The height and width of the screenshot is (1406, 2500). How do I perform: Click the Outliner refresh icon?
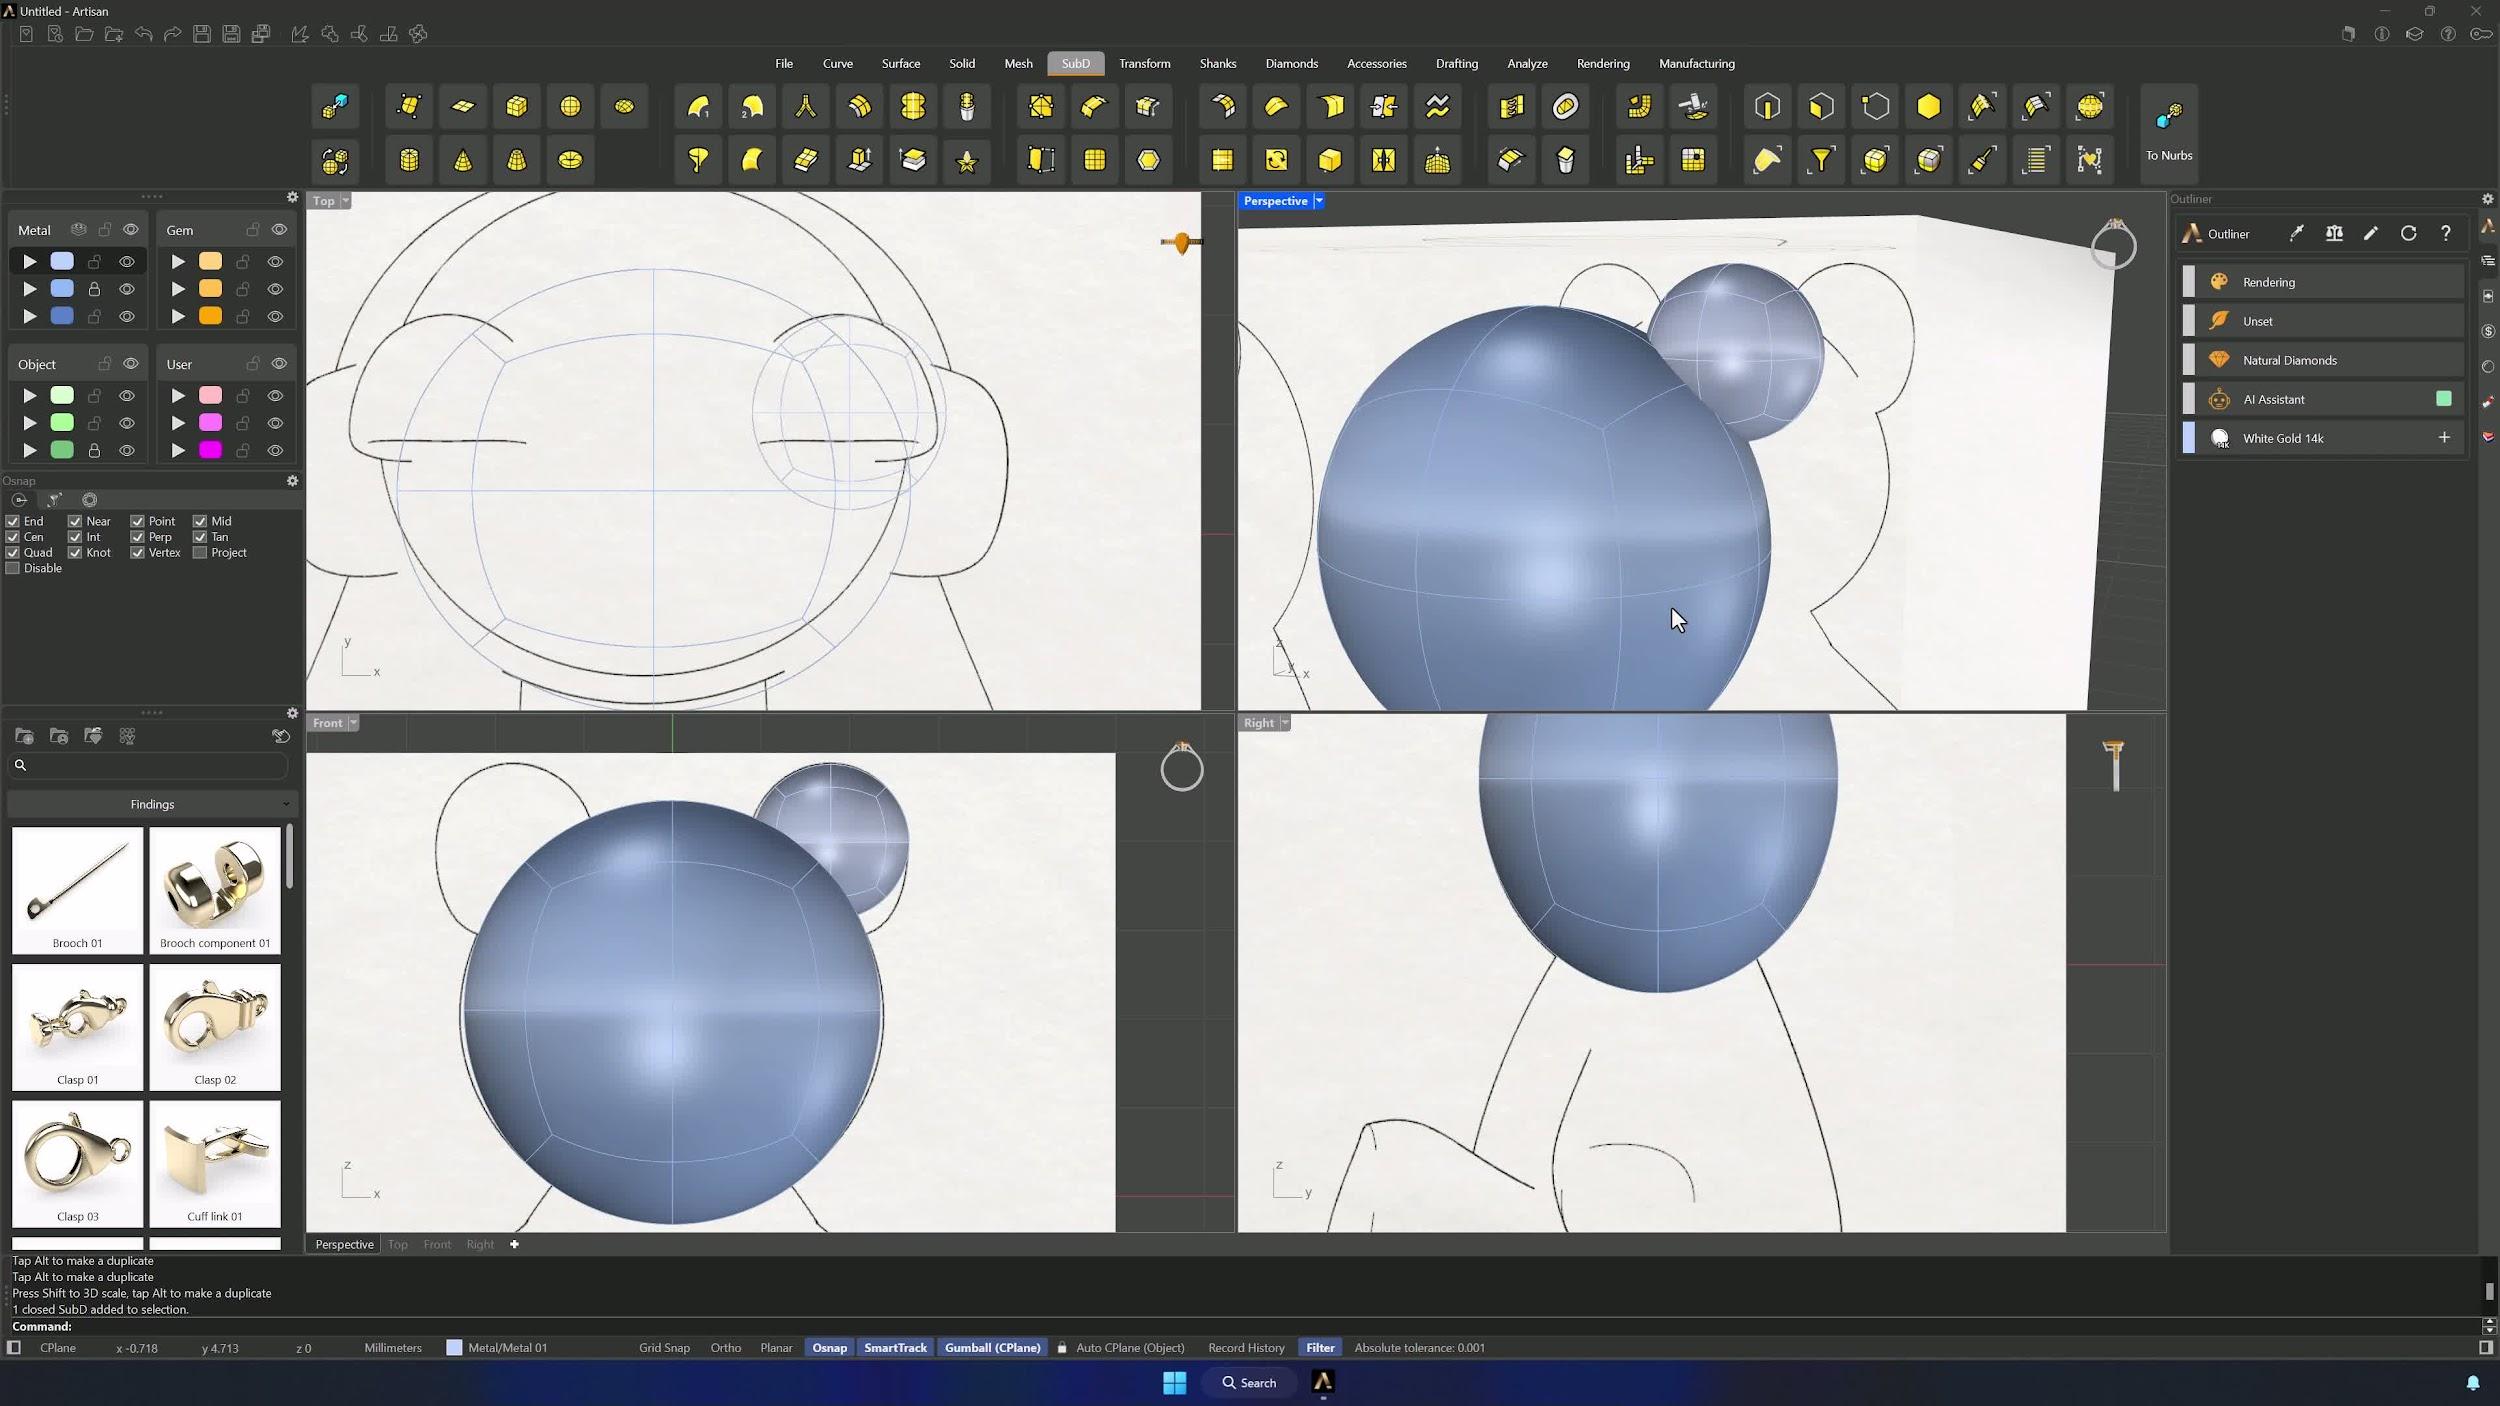coord(2408,233)
